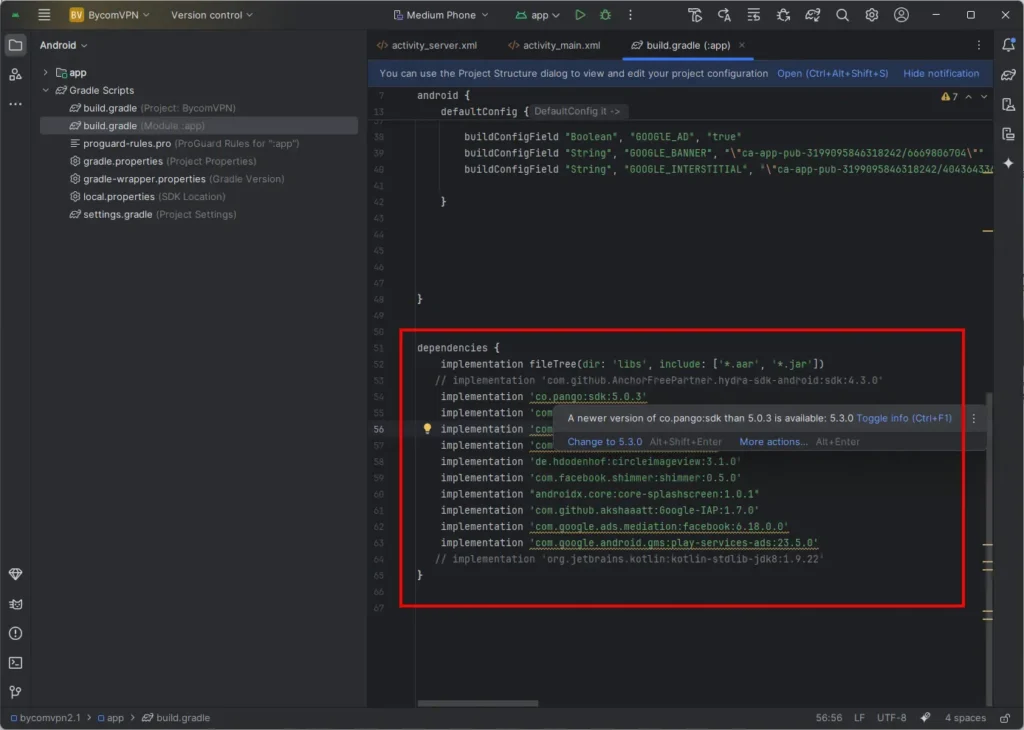This screenshot has width=1024, height=730.
Task: Click the 56:56 cursor position indicator
Action: (x=828, y=718)
